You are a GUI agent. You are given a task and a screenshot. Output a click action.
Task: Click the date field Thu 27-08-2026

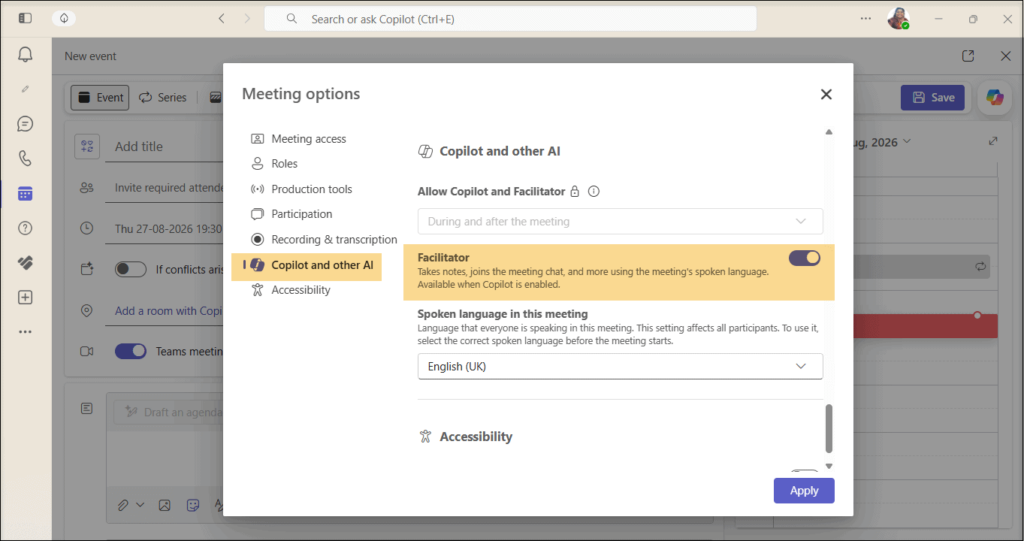(x=168, y=229)
